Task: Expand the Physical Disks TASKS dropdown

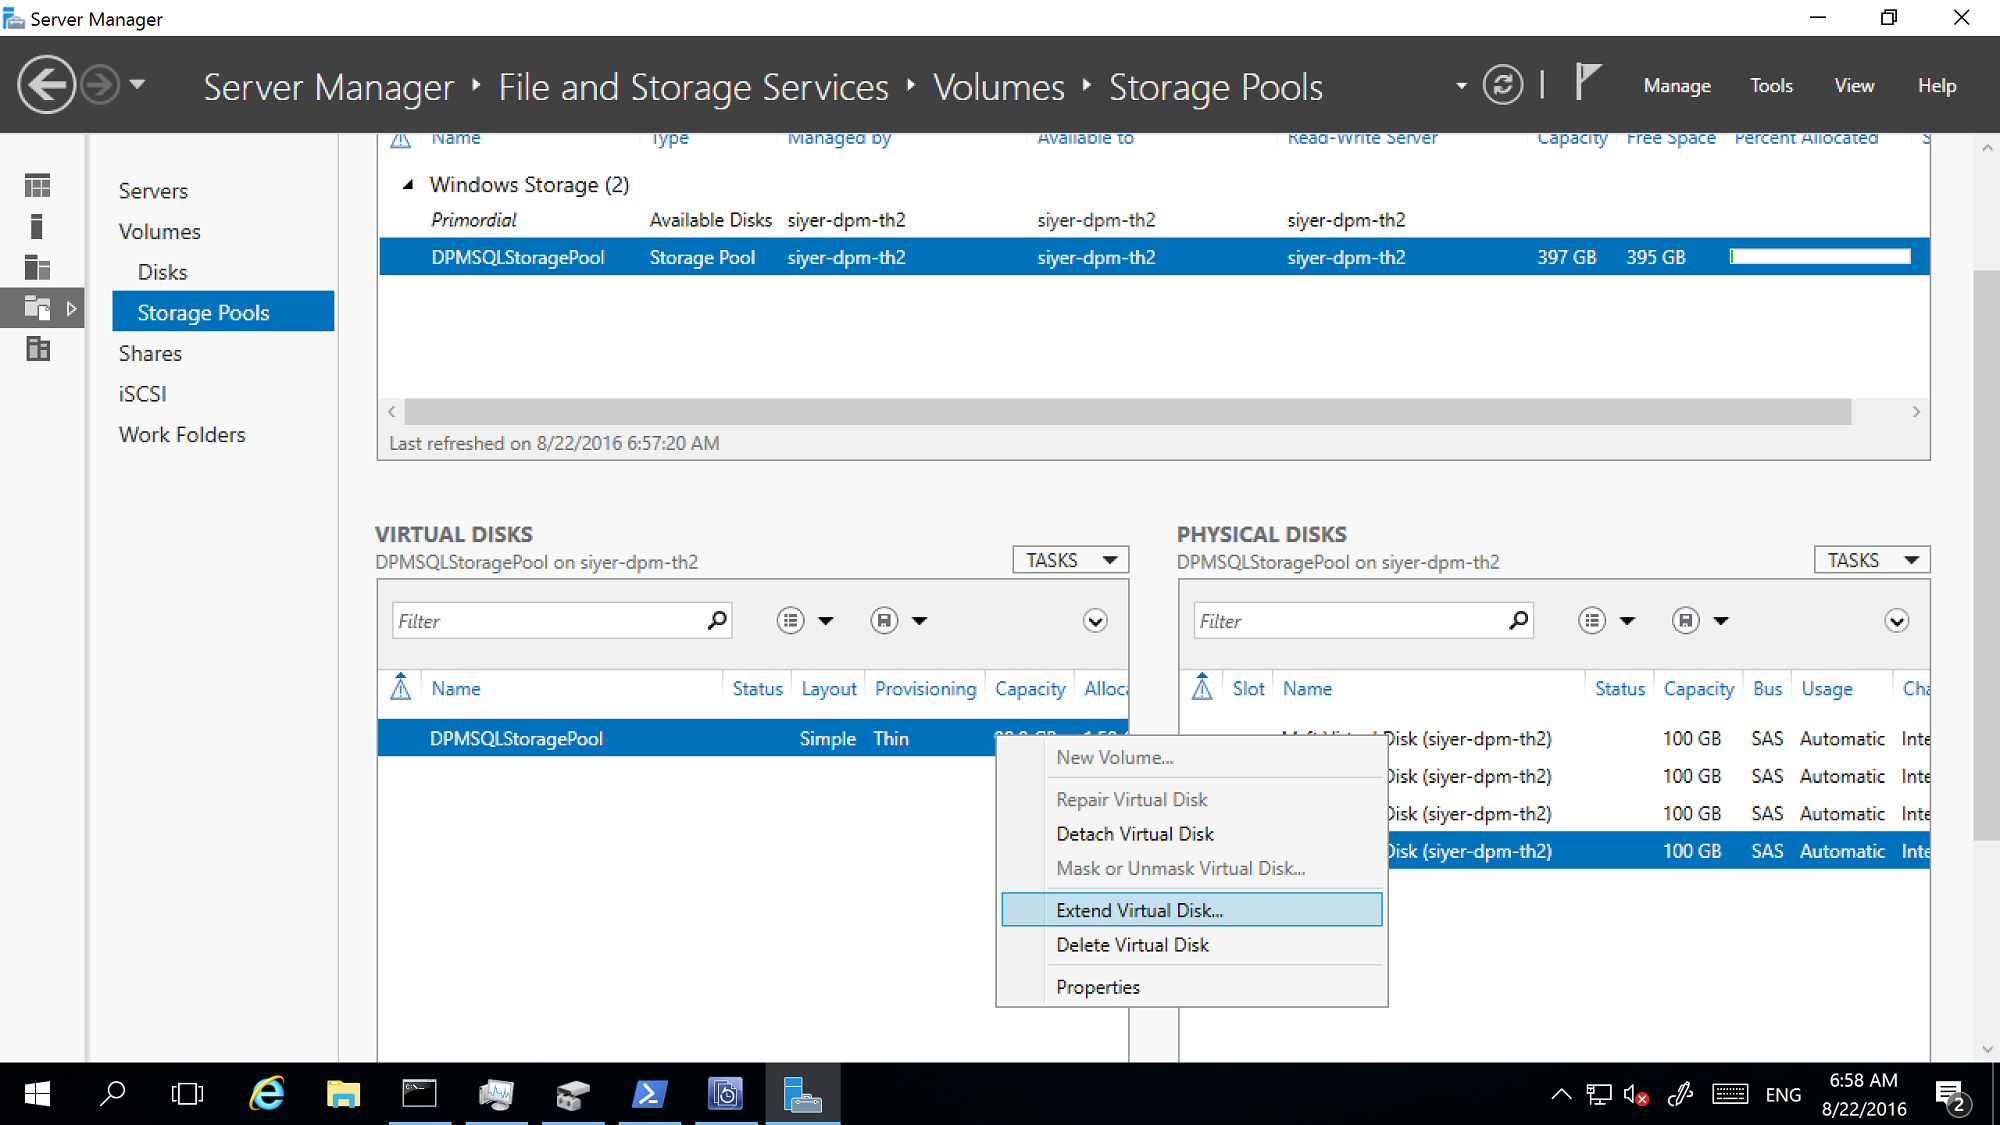Action: point(1871,559)
